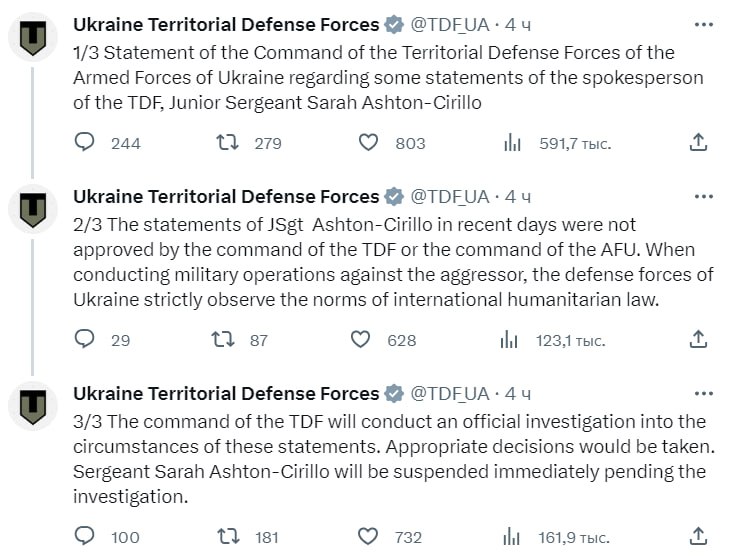Share the 1/3 statement tweet
The image size is (732, 558).
(x=699, y=143)
